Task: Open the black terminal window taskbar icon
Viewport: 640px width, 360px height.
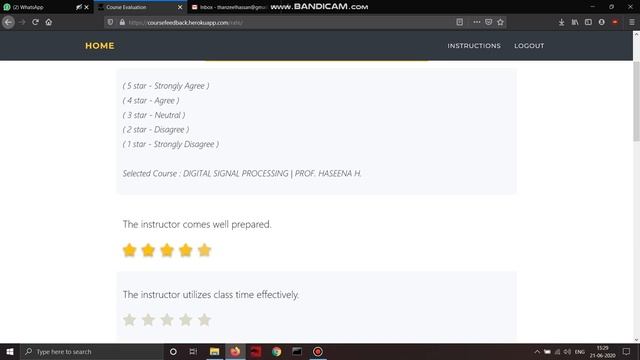Action: pyautogui.click(x=297, y=351)
